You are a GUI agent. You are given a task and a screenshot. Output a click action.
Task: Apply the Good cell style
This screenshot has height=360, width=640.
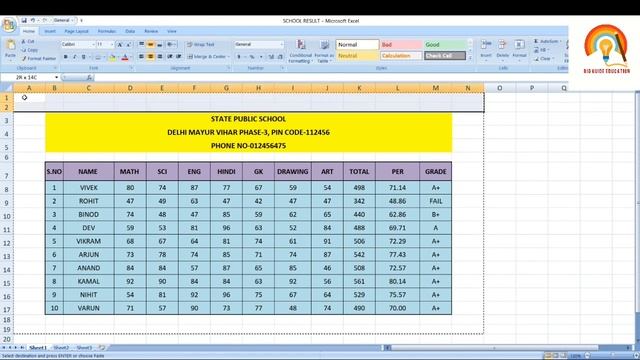pos(445,44)
